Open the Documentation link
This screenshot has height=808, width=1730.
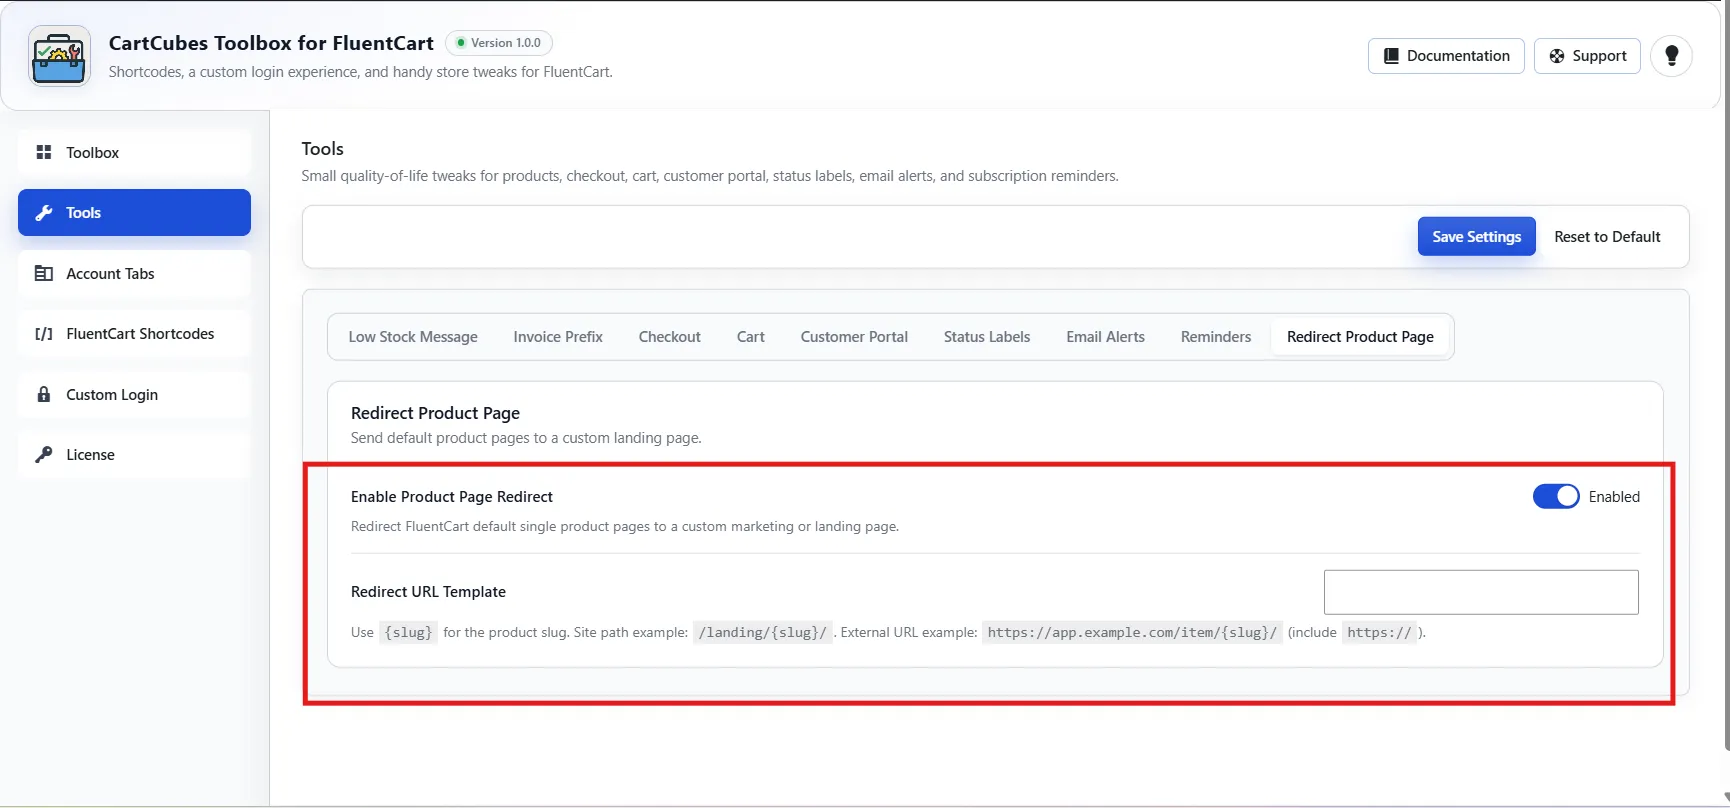1446,56
